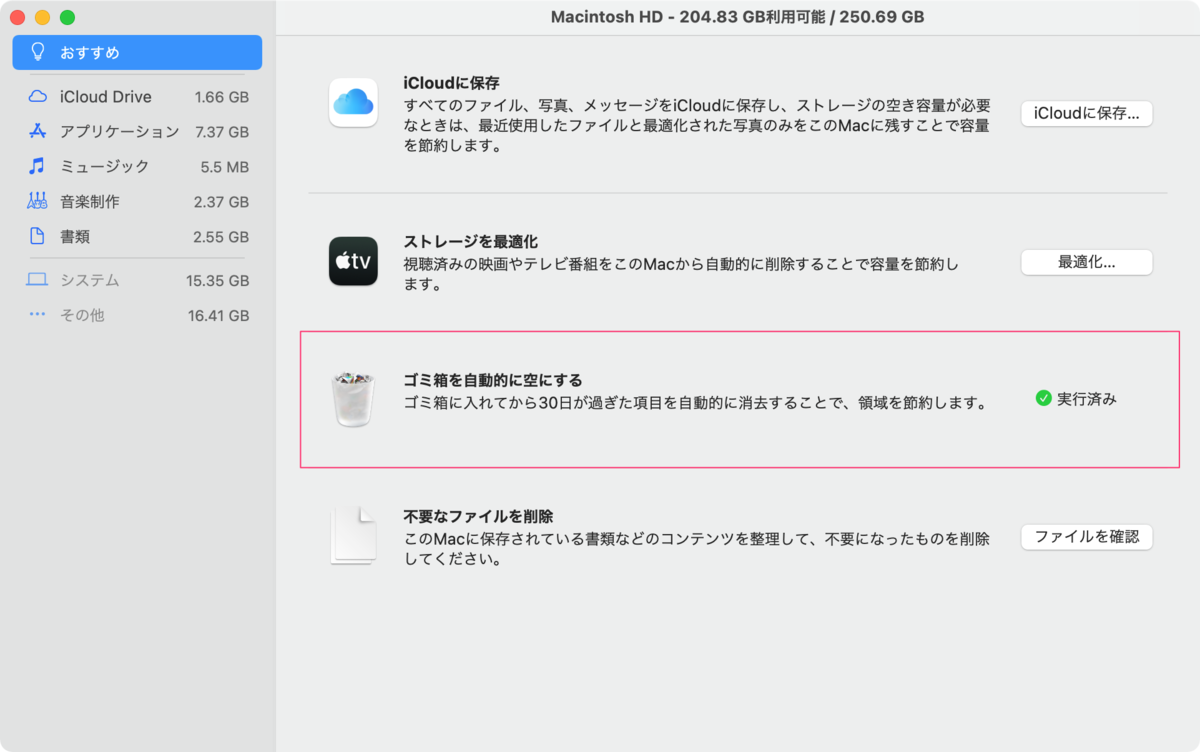Click the アプリケーション app-store icon

(37, 131)
